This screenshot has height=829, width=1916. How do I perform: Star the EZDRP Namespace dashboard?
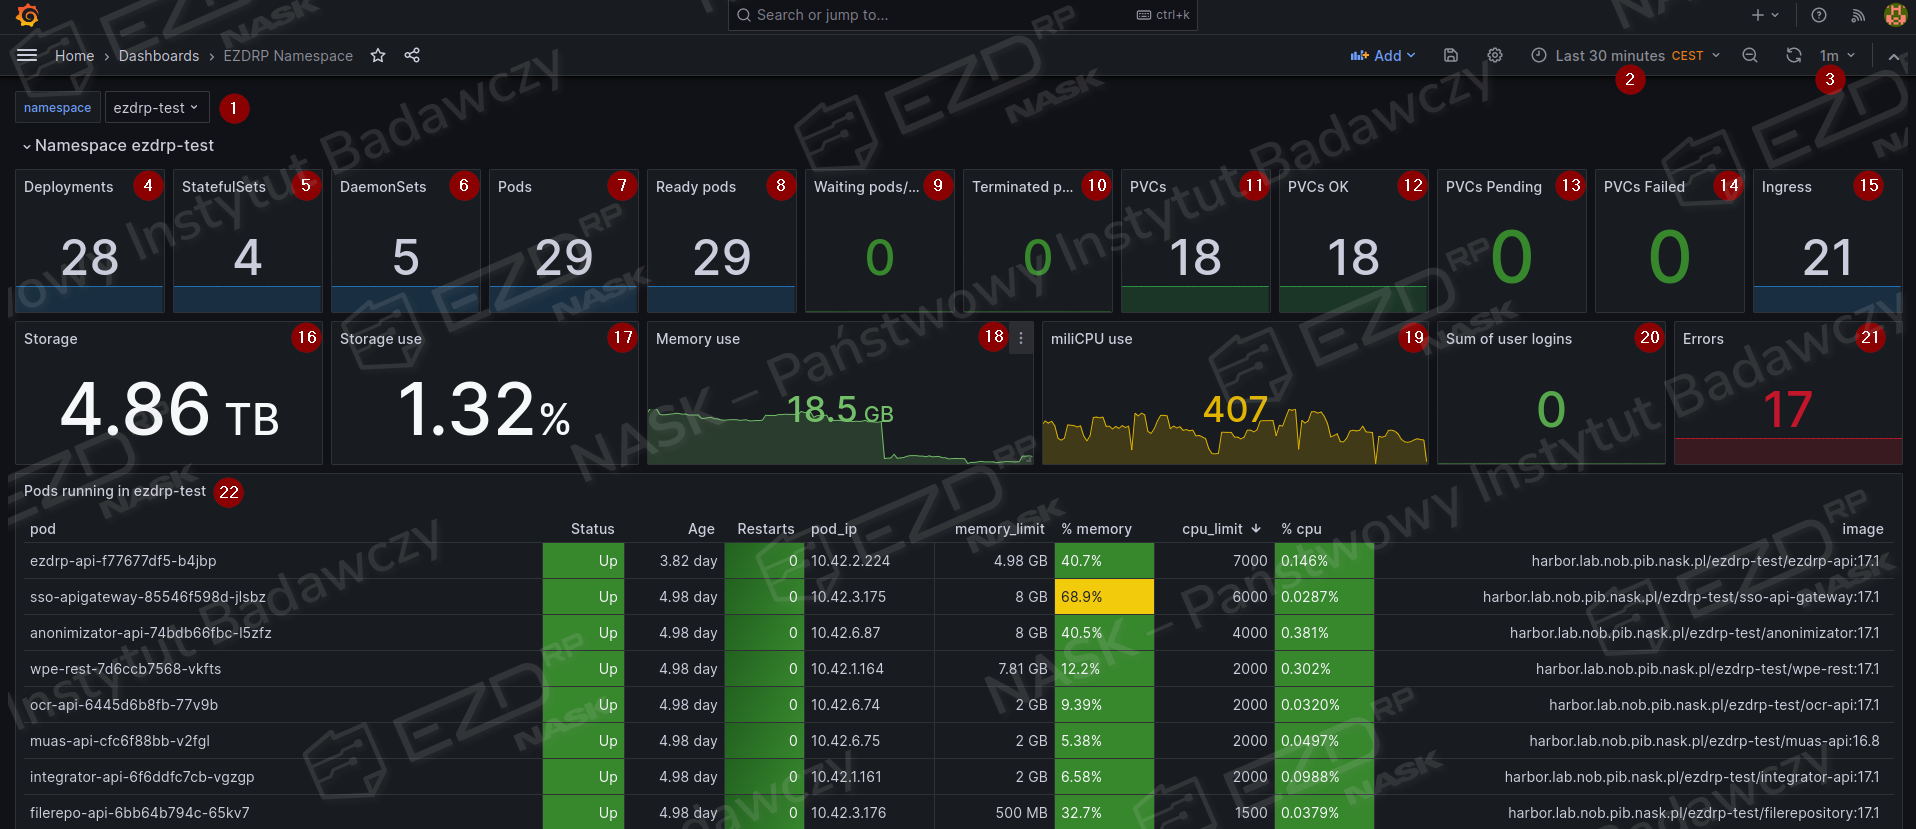378,56
